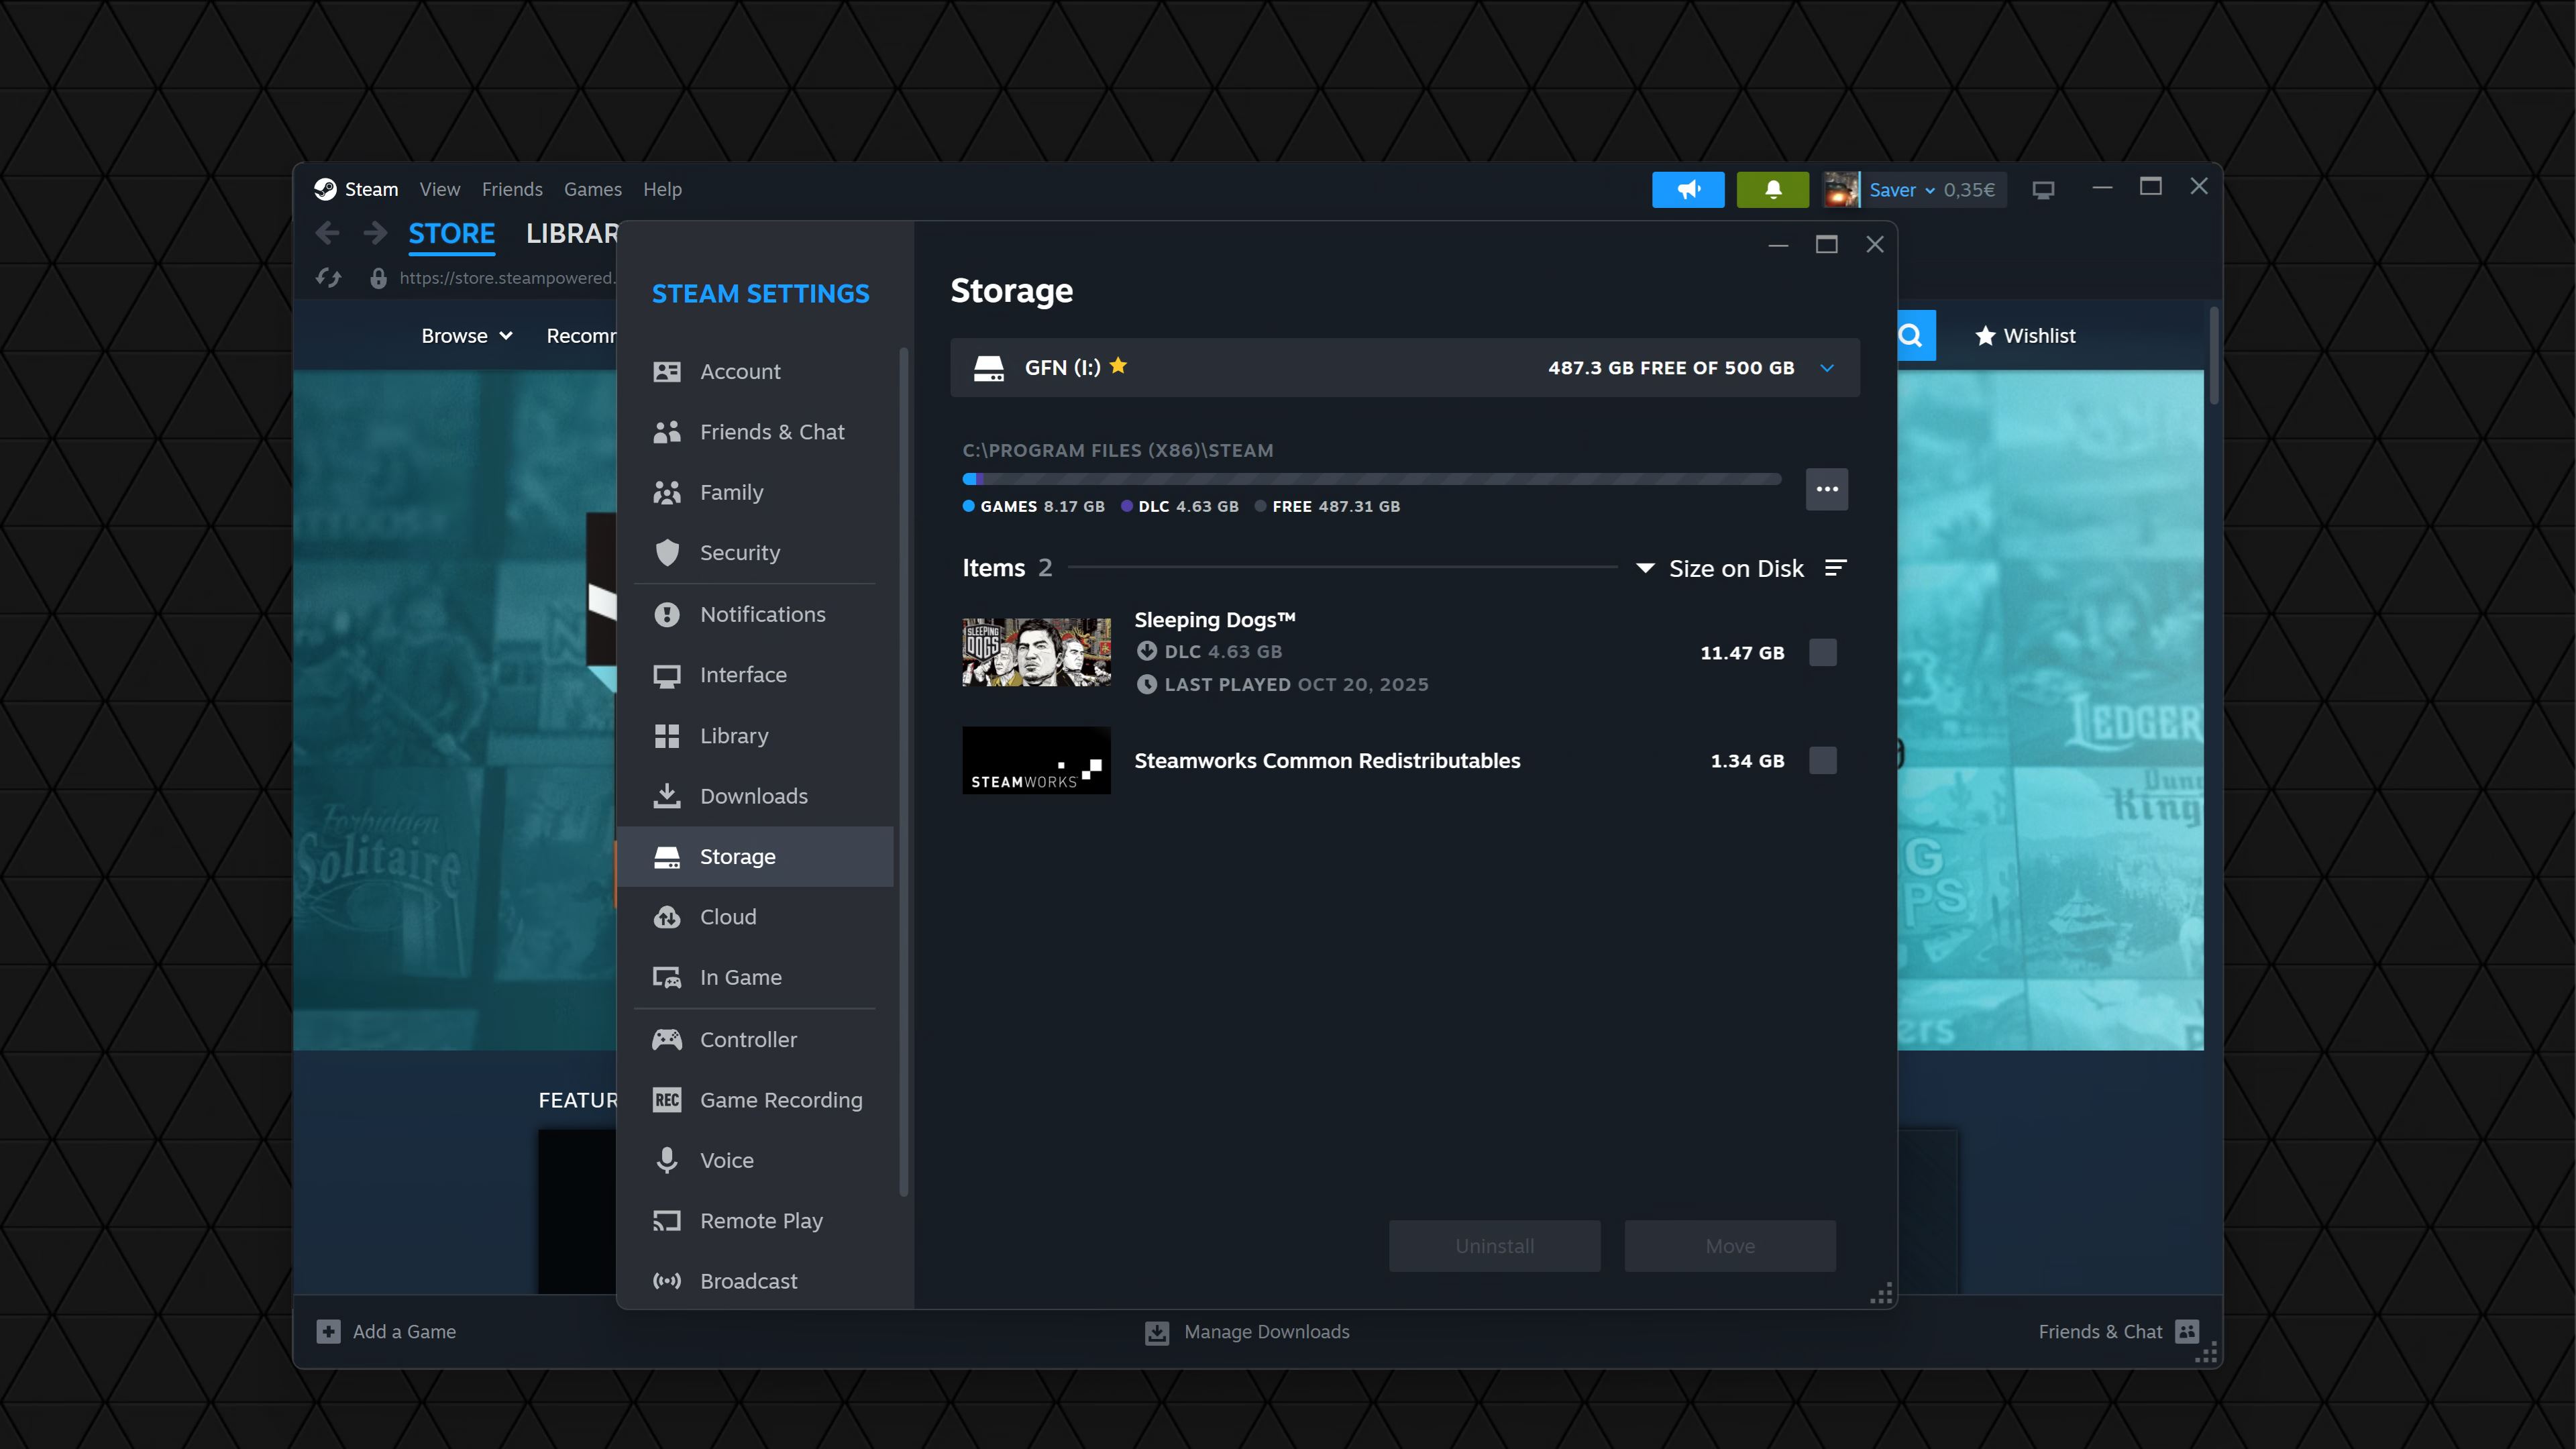Check the Sleeping Dogs checkbox
This screenshot has width=2576, height=1449.
(1822, 652)
